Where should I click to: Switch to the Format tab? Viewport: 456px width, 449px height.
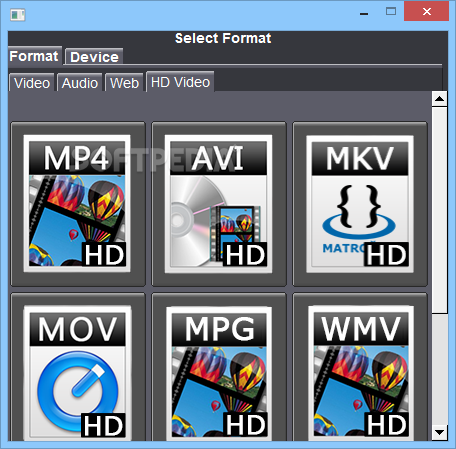(34, 56)
